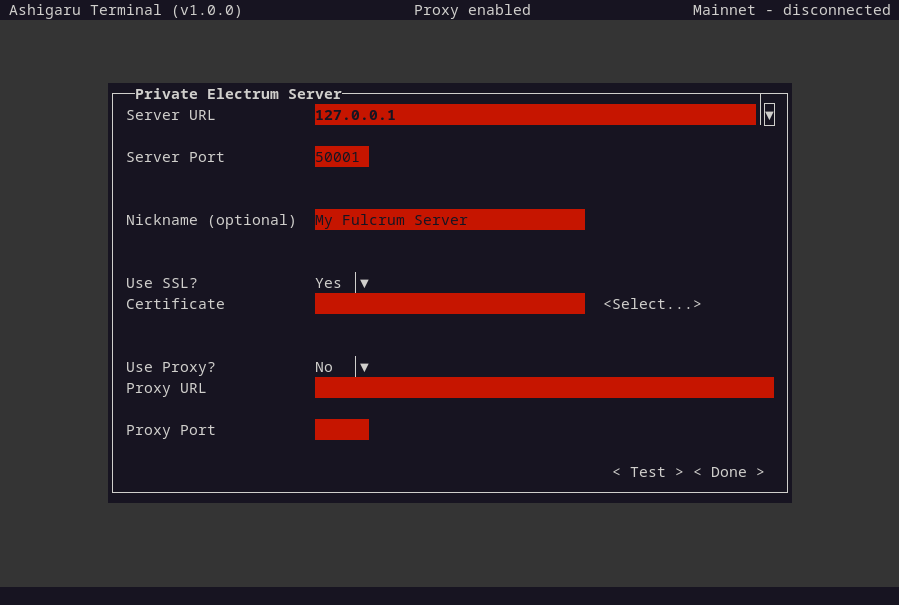The height and width of the screenshot is (605, 899).
Task: Click the Ashigaru Terminal (v1.0.0) title
Action: (126, 10)
